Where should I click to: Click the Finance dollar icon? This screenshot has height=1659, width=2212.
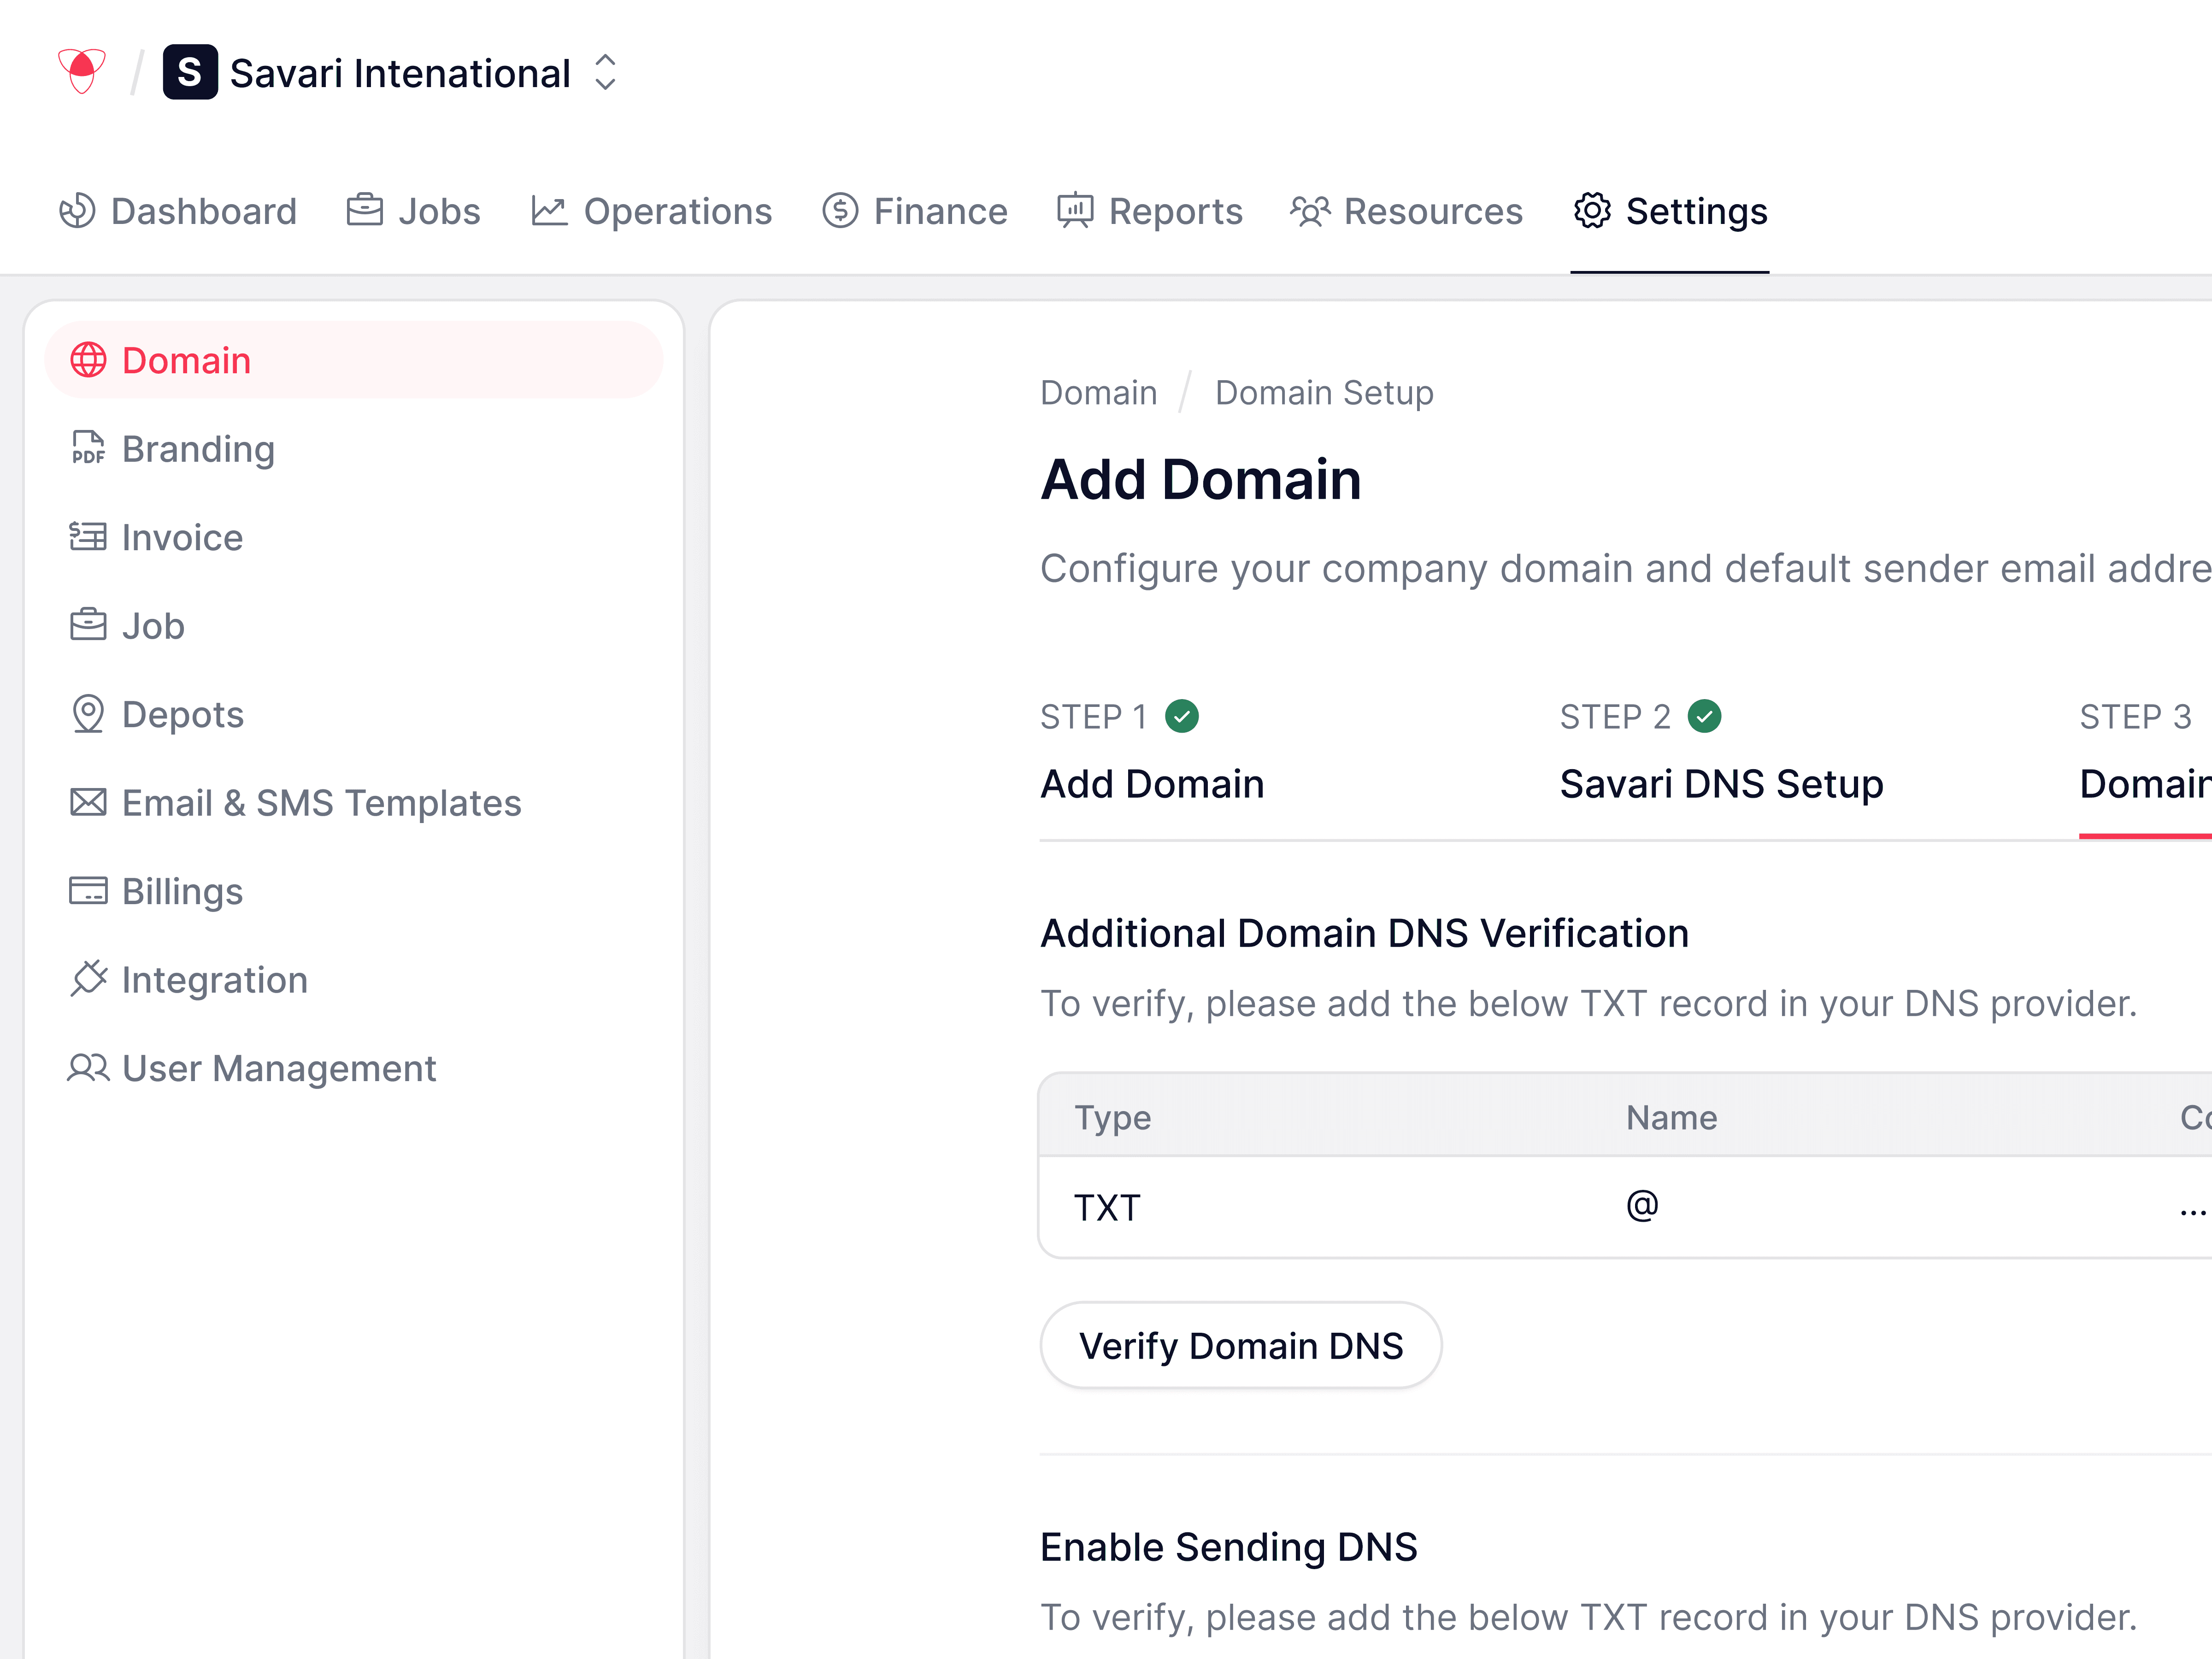point(840,211)
